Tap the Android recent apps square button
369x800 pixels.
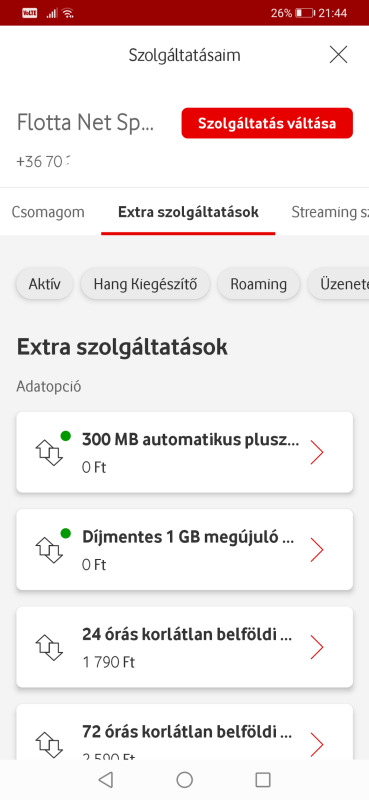[x=263, y=780]
